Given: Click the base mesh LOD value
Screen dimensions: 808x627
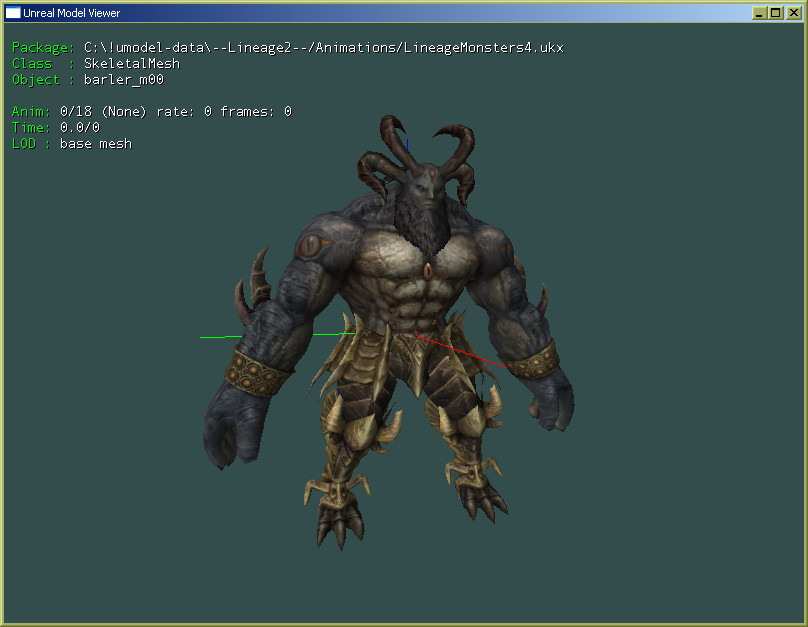Looking at the screenshot, I should point(96,144).
